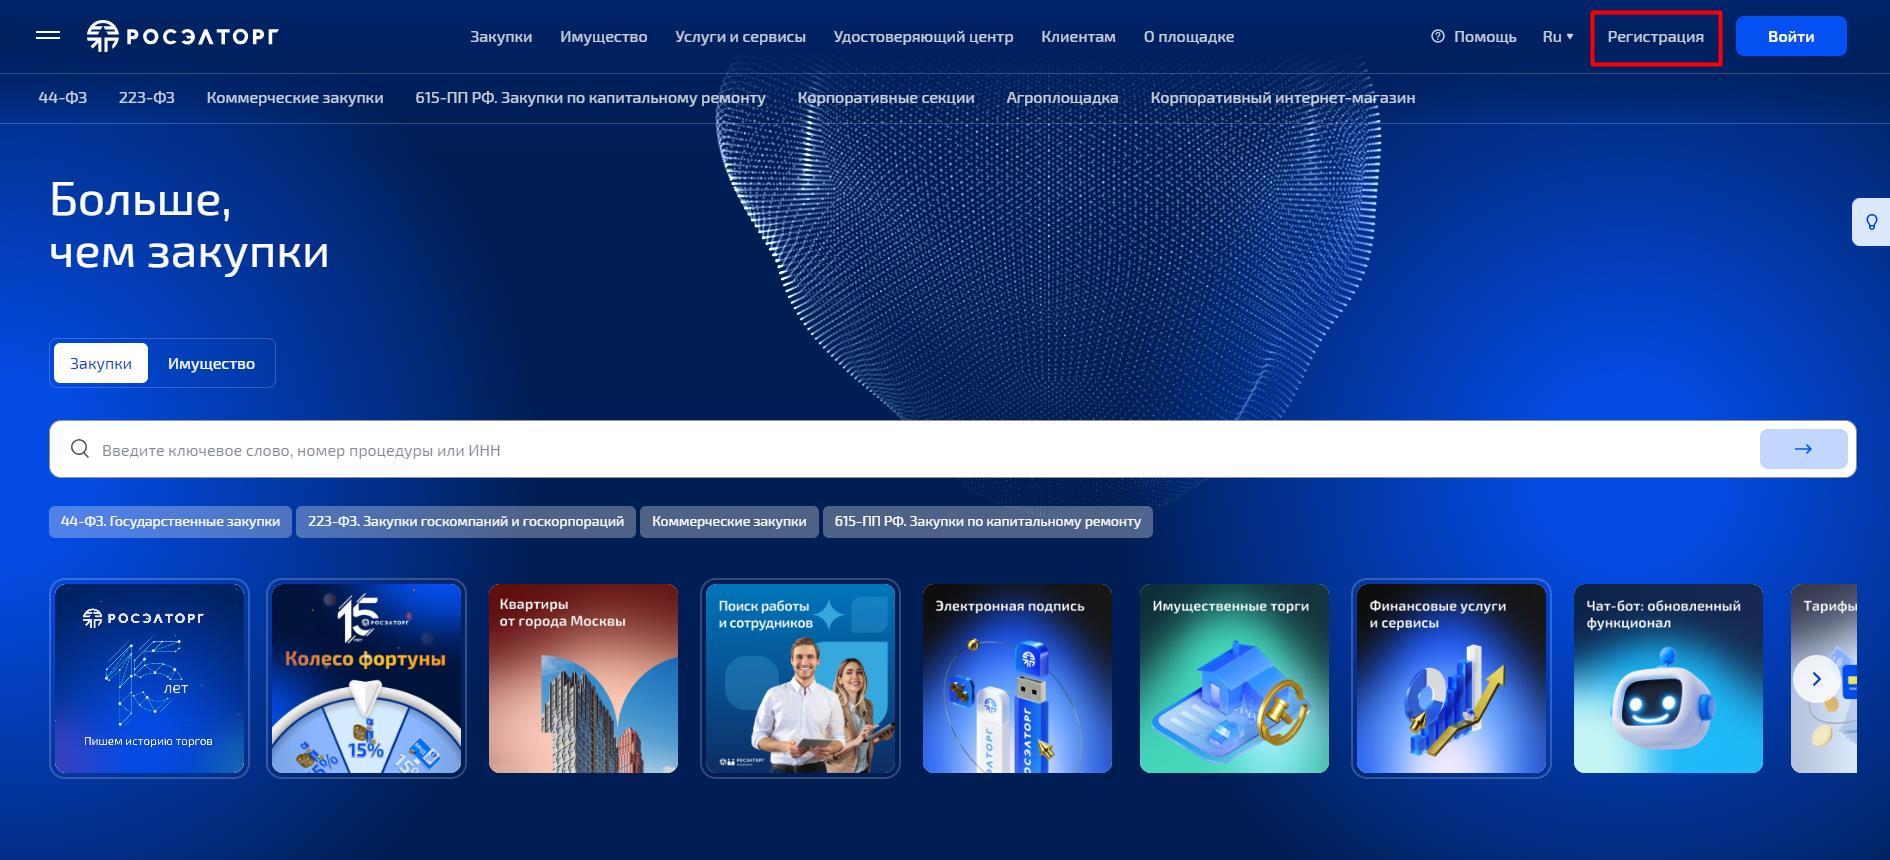Click the magnifier icon in search bar

(x=80, y=449)
